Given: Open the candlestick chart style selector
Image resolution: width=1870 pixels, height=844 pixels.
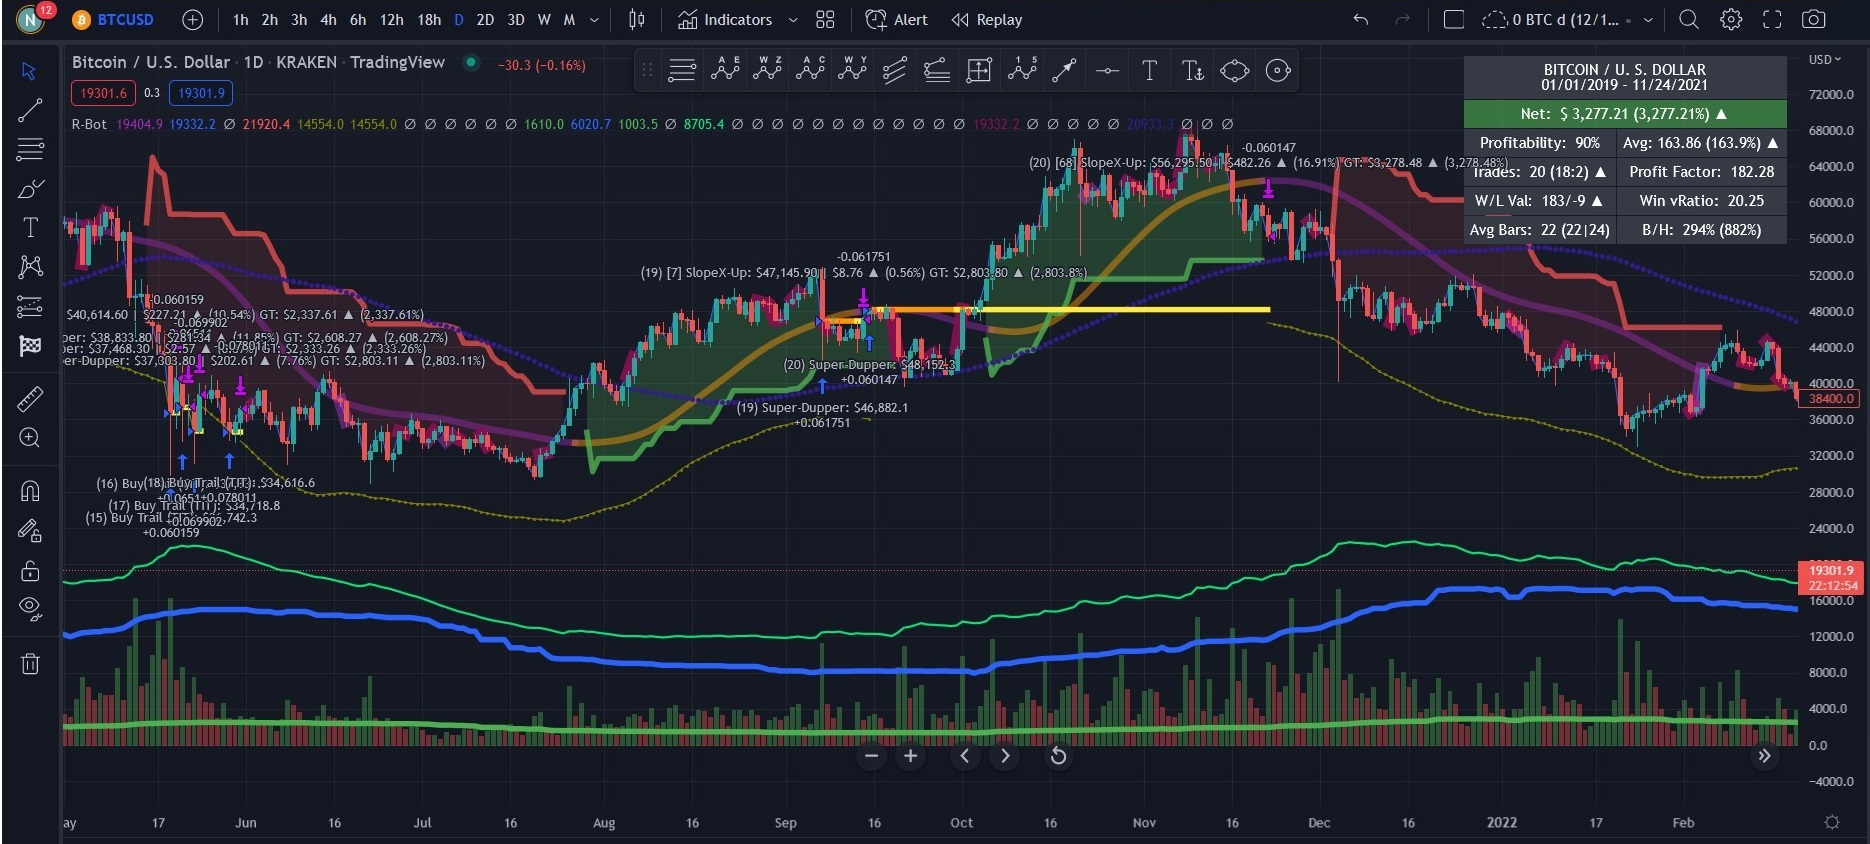Looking at the screenshot, I should pyautogui.click(x=636, y=20).
